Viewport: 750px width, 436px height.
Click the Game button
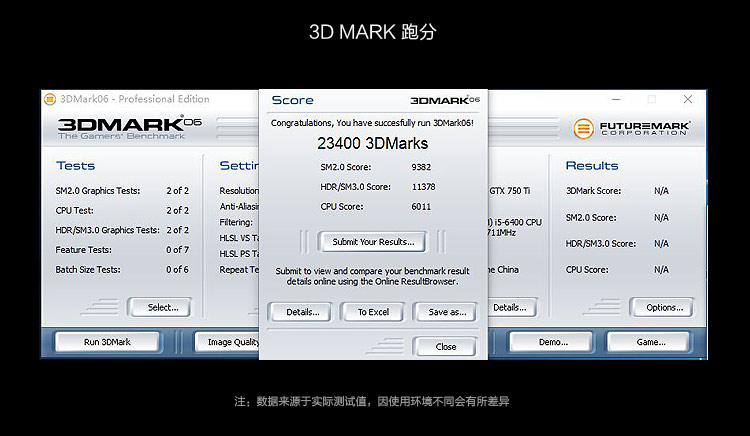[x=651, y=342]
